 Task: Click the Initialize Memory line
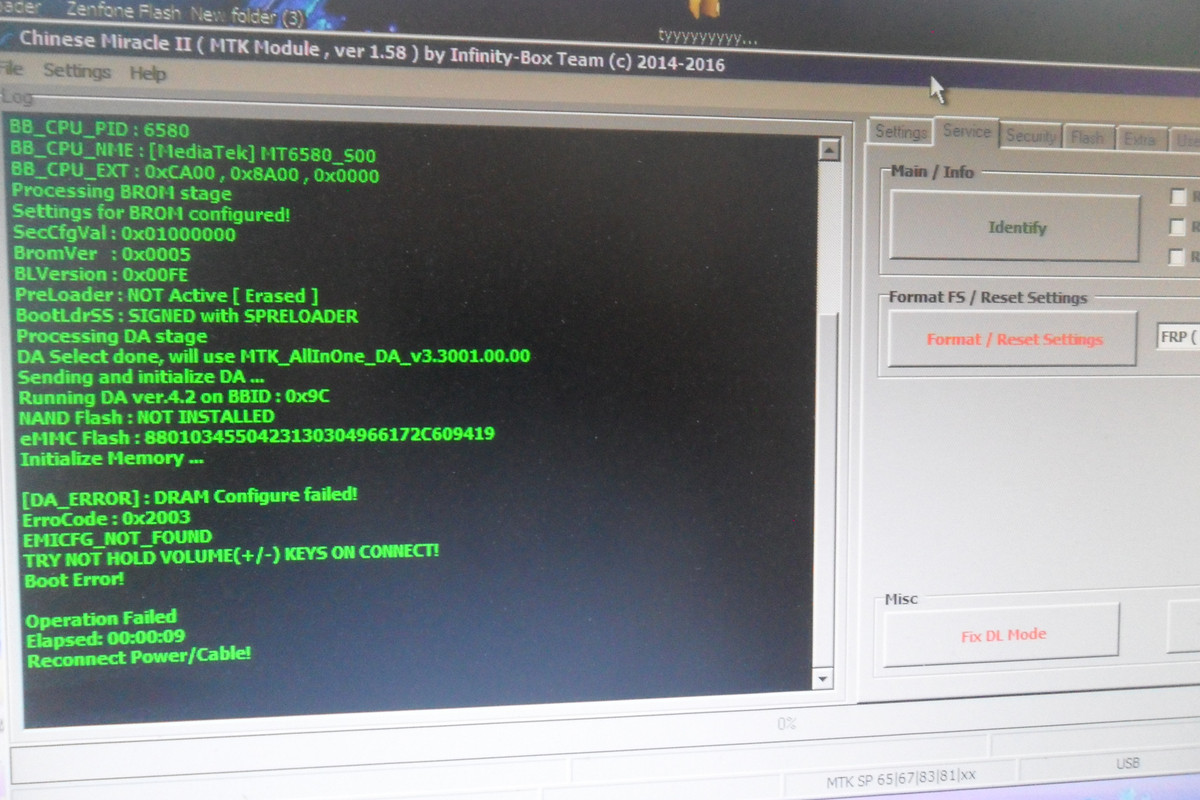[111, 459]
